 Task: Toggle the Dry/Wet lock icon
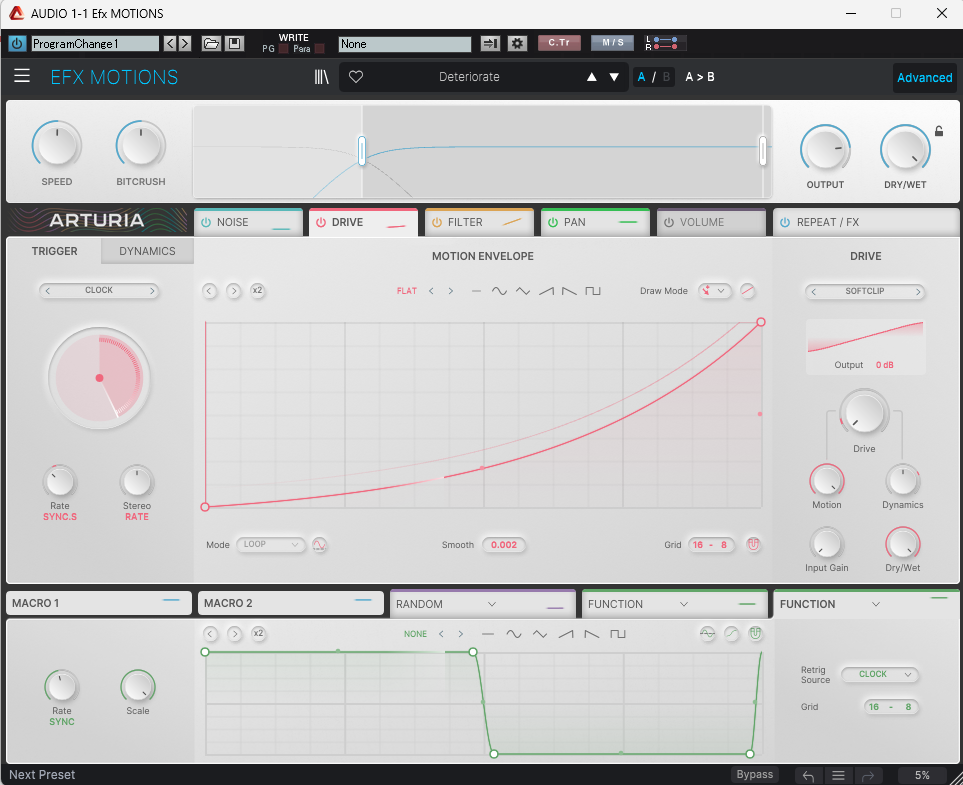(x=939, y=130)
